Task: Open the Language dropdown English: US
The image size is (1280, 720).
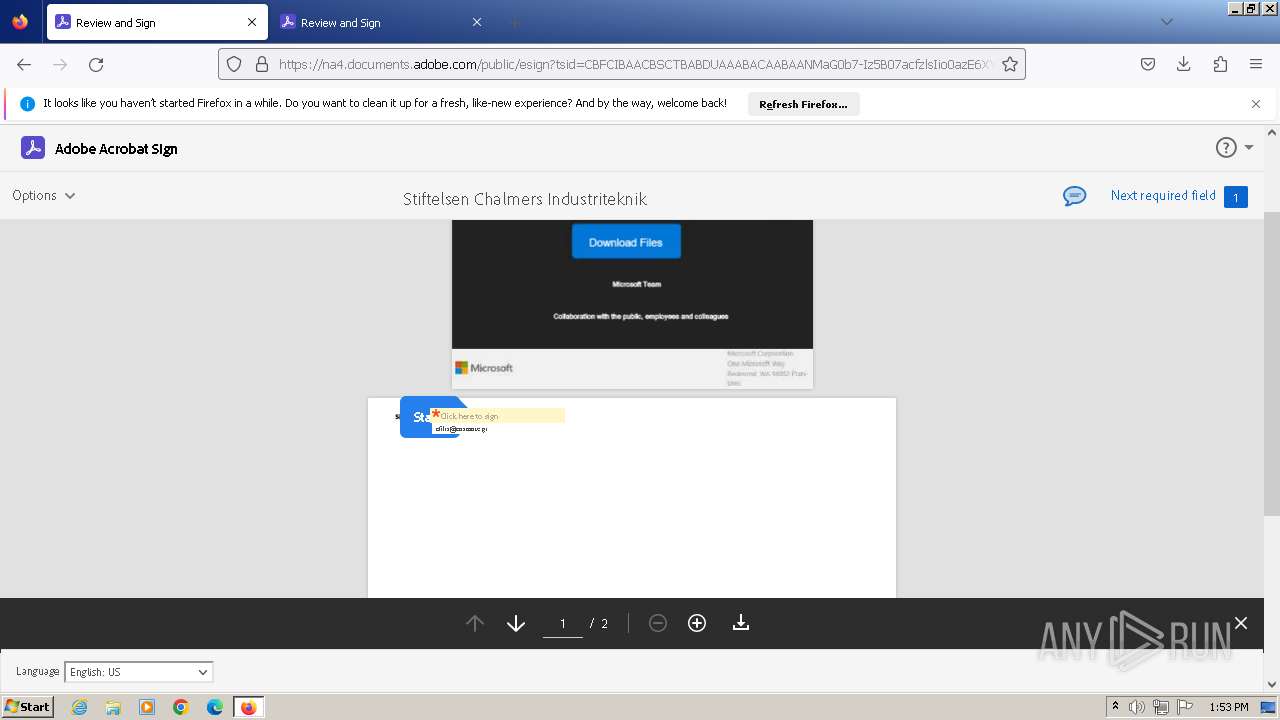Action: click(139, 672)
